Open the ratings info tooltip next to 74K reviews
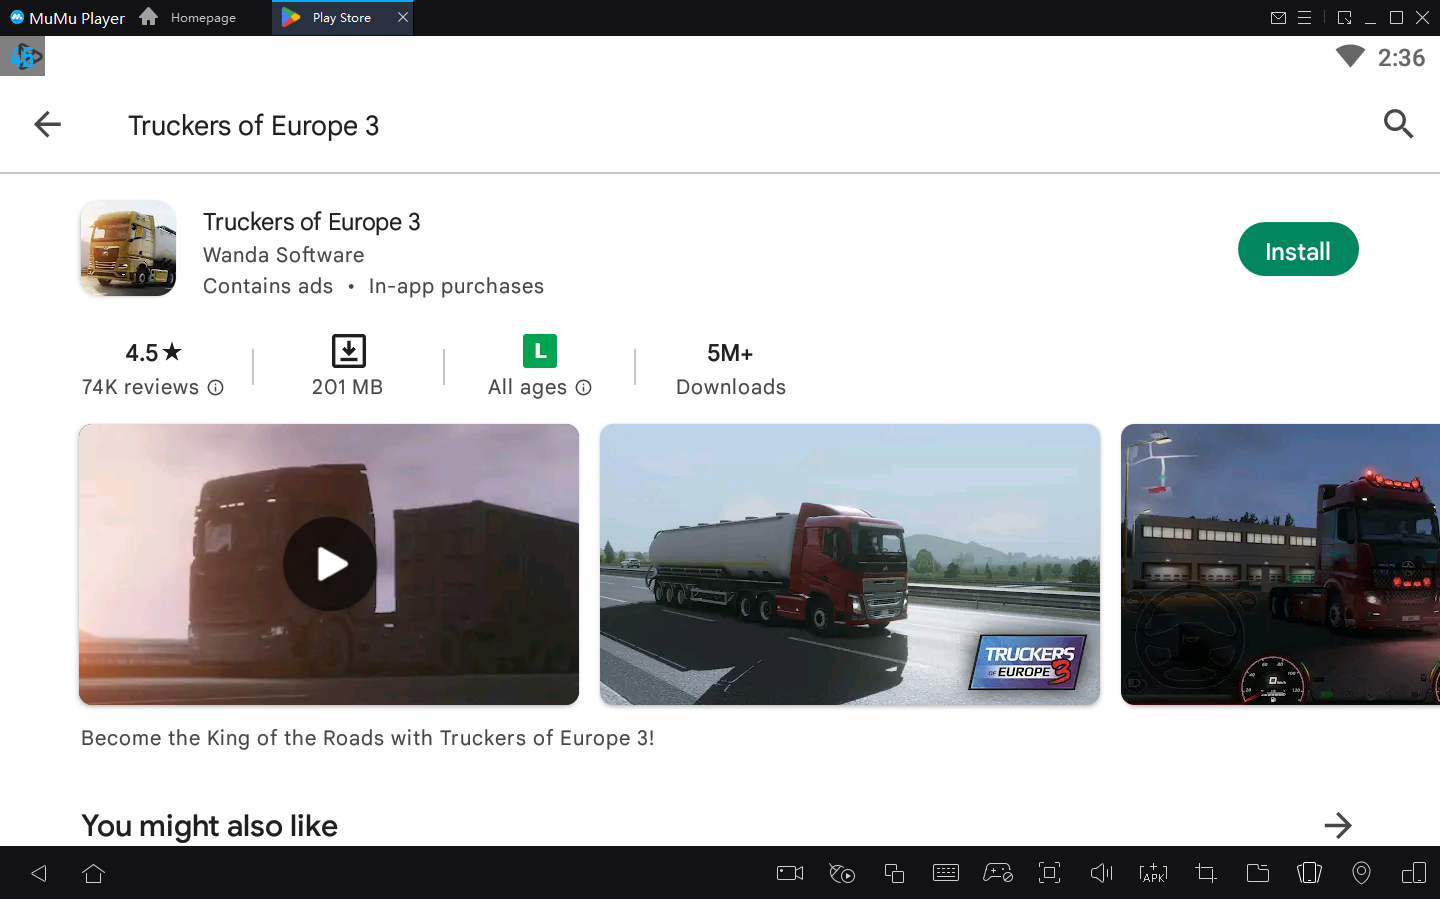Image resolution: width=1440 pixels, height=899 pixels. click(x=216, y=387)
